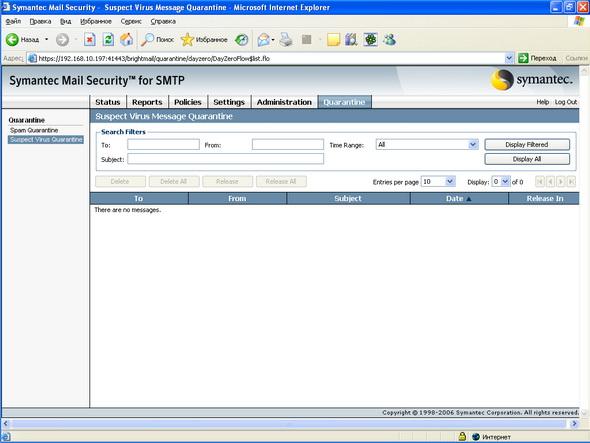Click the page icon in the address bar
The height and width of the screenshot is (443, 590).
click(33, 58)
